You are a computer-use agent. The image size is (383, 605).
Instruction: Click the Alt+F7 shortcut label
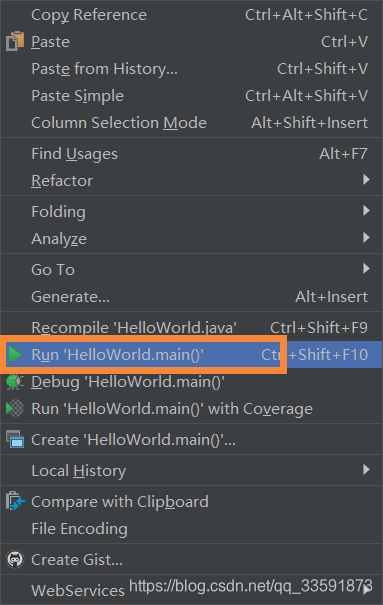click(343, 154)
